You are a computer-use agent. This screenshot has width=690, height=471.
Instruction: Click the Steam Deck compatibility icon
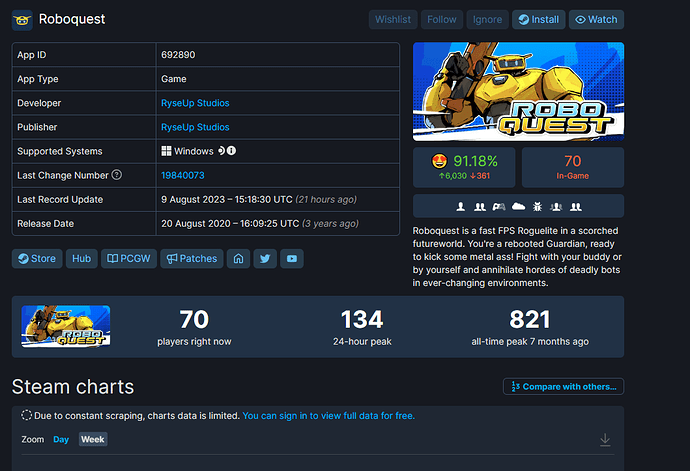point(221,151)
